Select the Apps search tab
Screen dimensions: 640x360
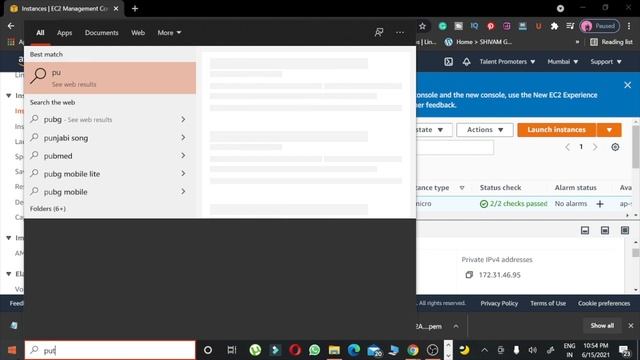(x=64, y=33)
